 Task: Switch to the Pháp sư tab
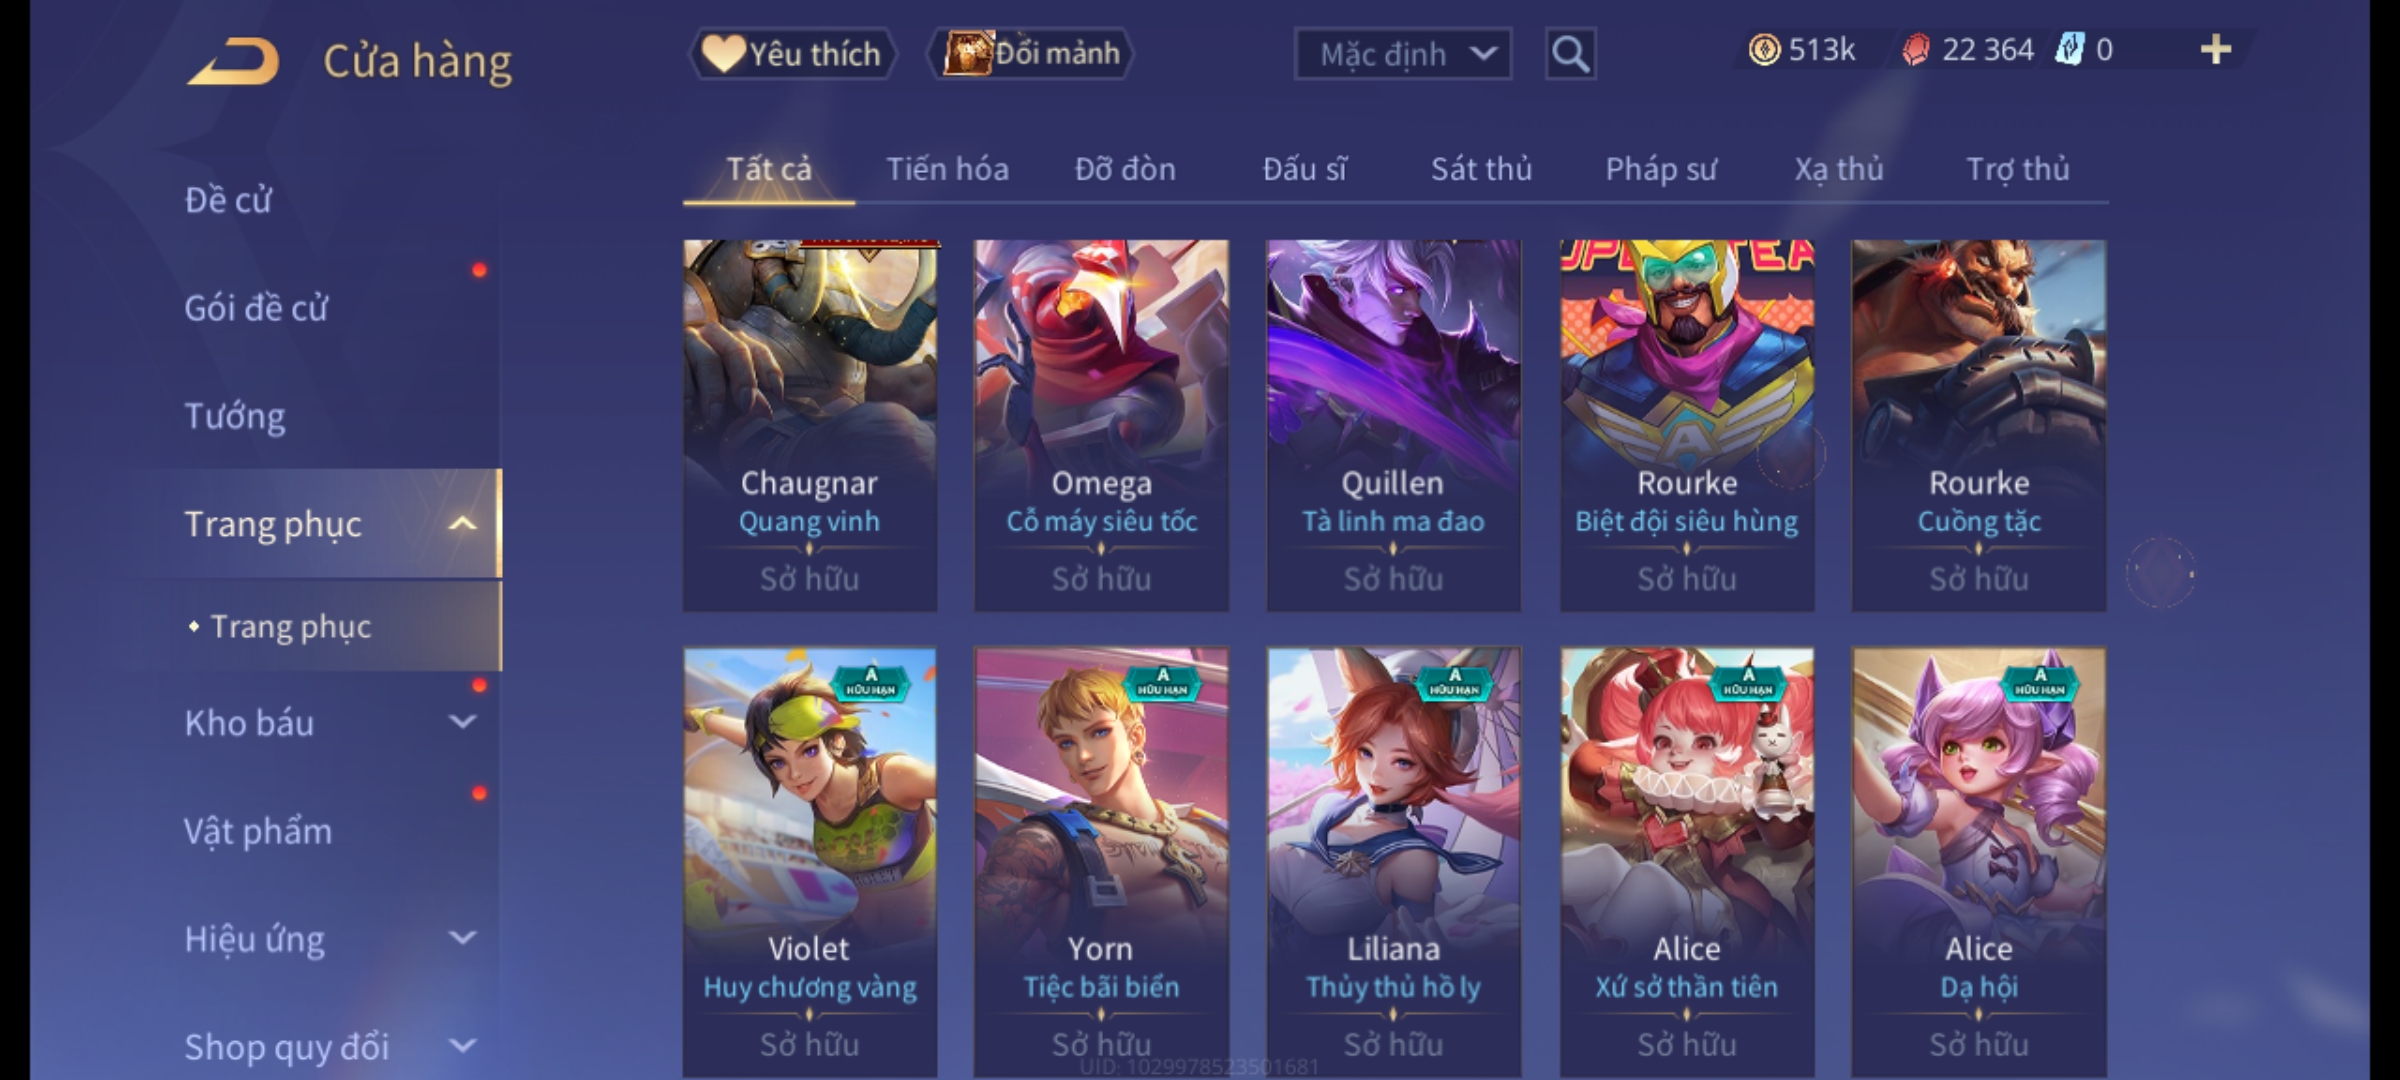point(1660,169)
